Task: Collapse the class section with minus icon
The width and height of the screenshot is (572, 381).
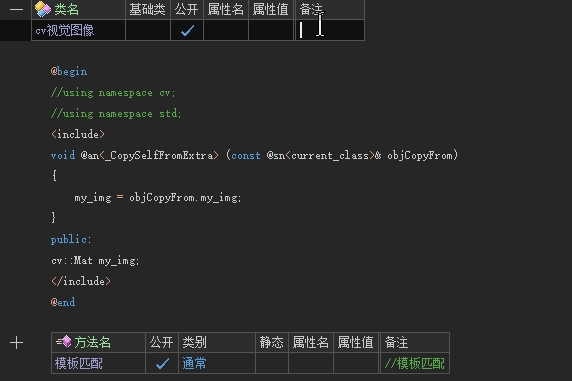Action: (x=16, y=9)
